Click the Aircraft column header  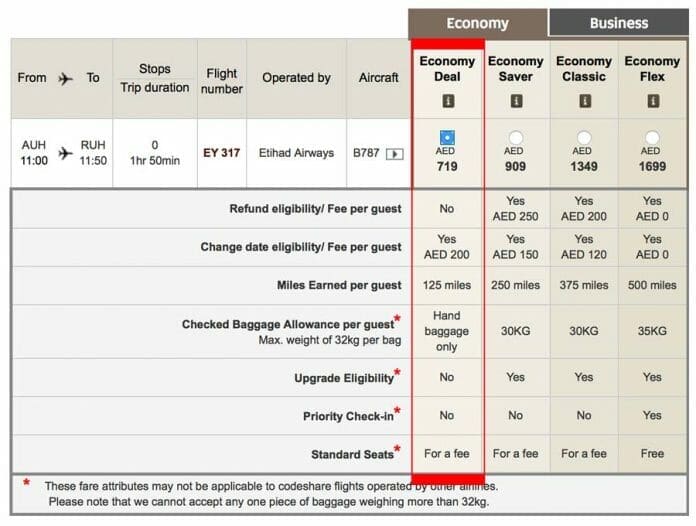(x=379, y=78)
